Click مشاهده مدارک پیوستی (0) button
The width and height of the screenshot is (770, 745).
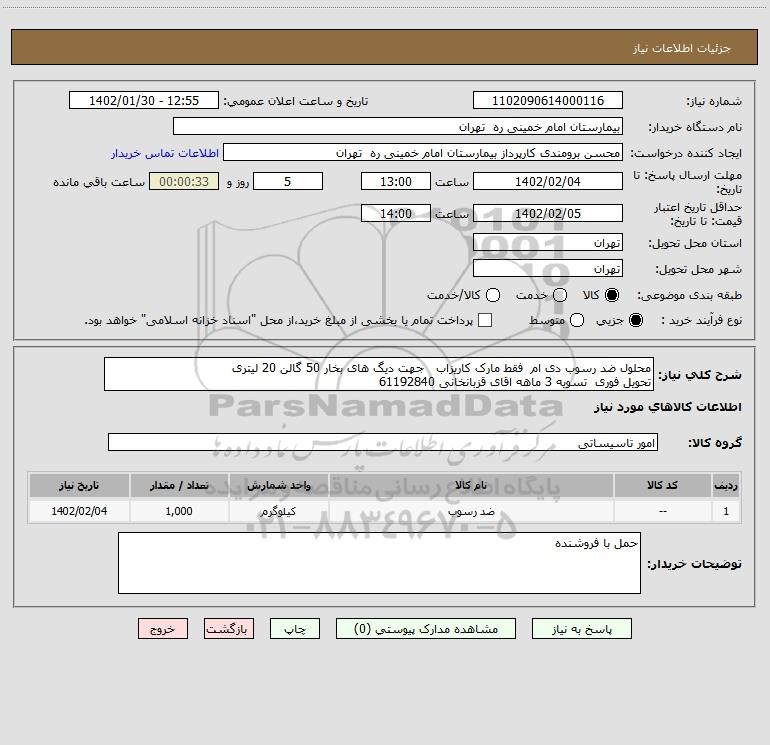click(426, 629)
